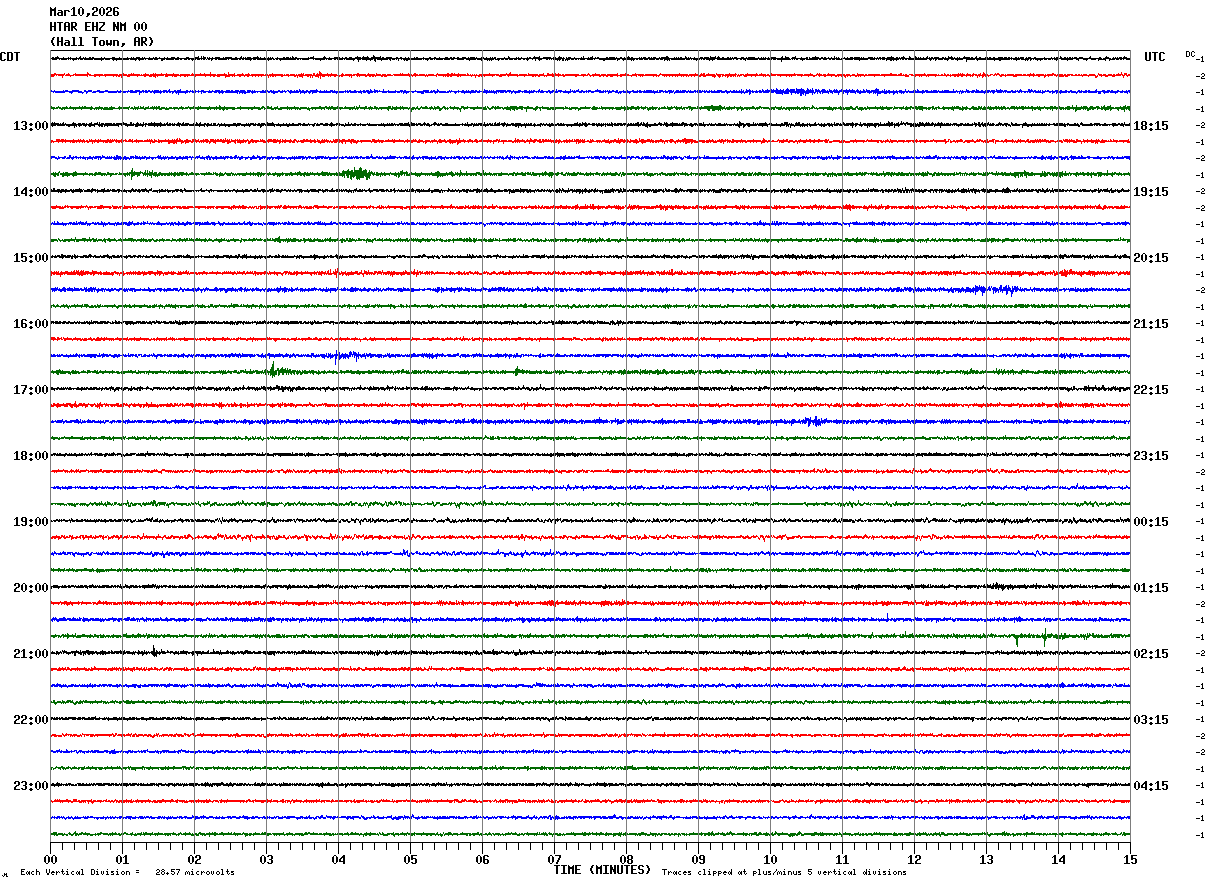Click minute-axis tick label '13'
1210x886 pixels.
pyautogui.click(x=986, y=860)
